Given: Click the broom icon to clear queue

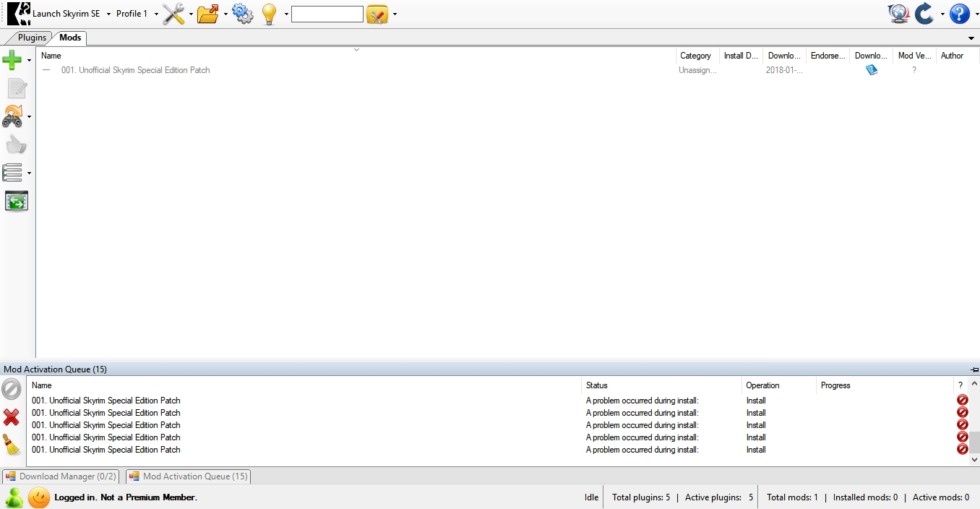Looking at the screenshot, I should pyautogui.click(x=12, y=444).
